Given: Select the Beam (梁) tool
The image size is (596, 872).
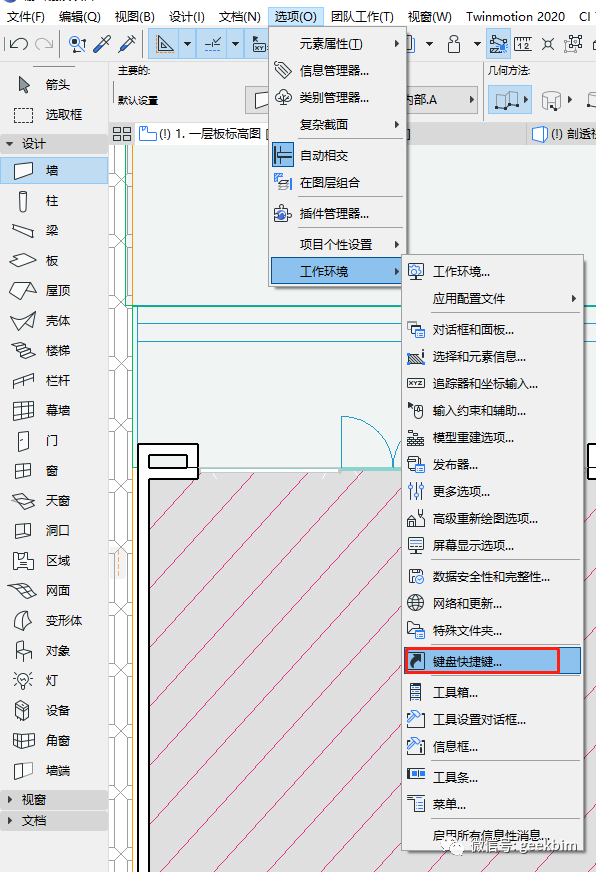Looking at the screenshot, I should (x=54, y=230).
